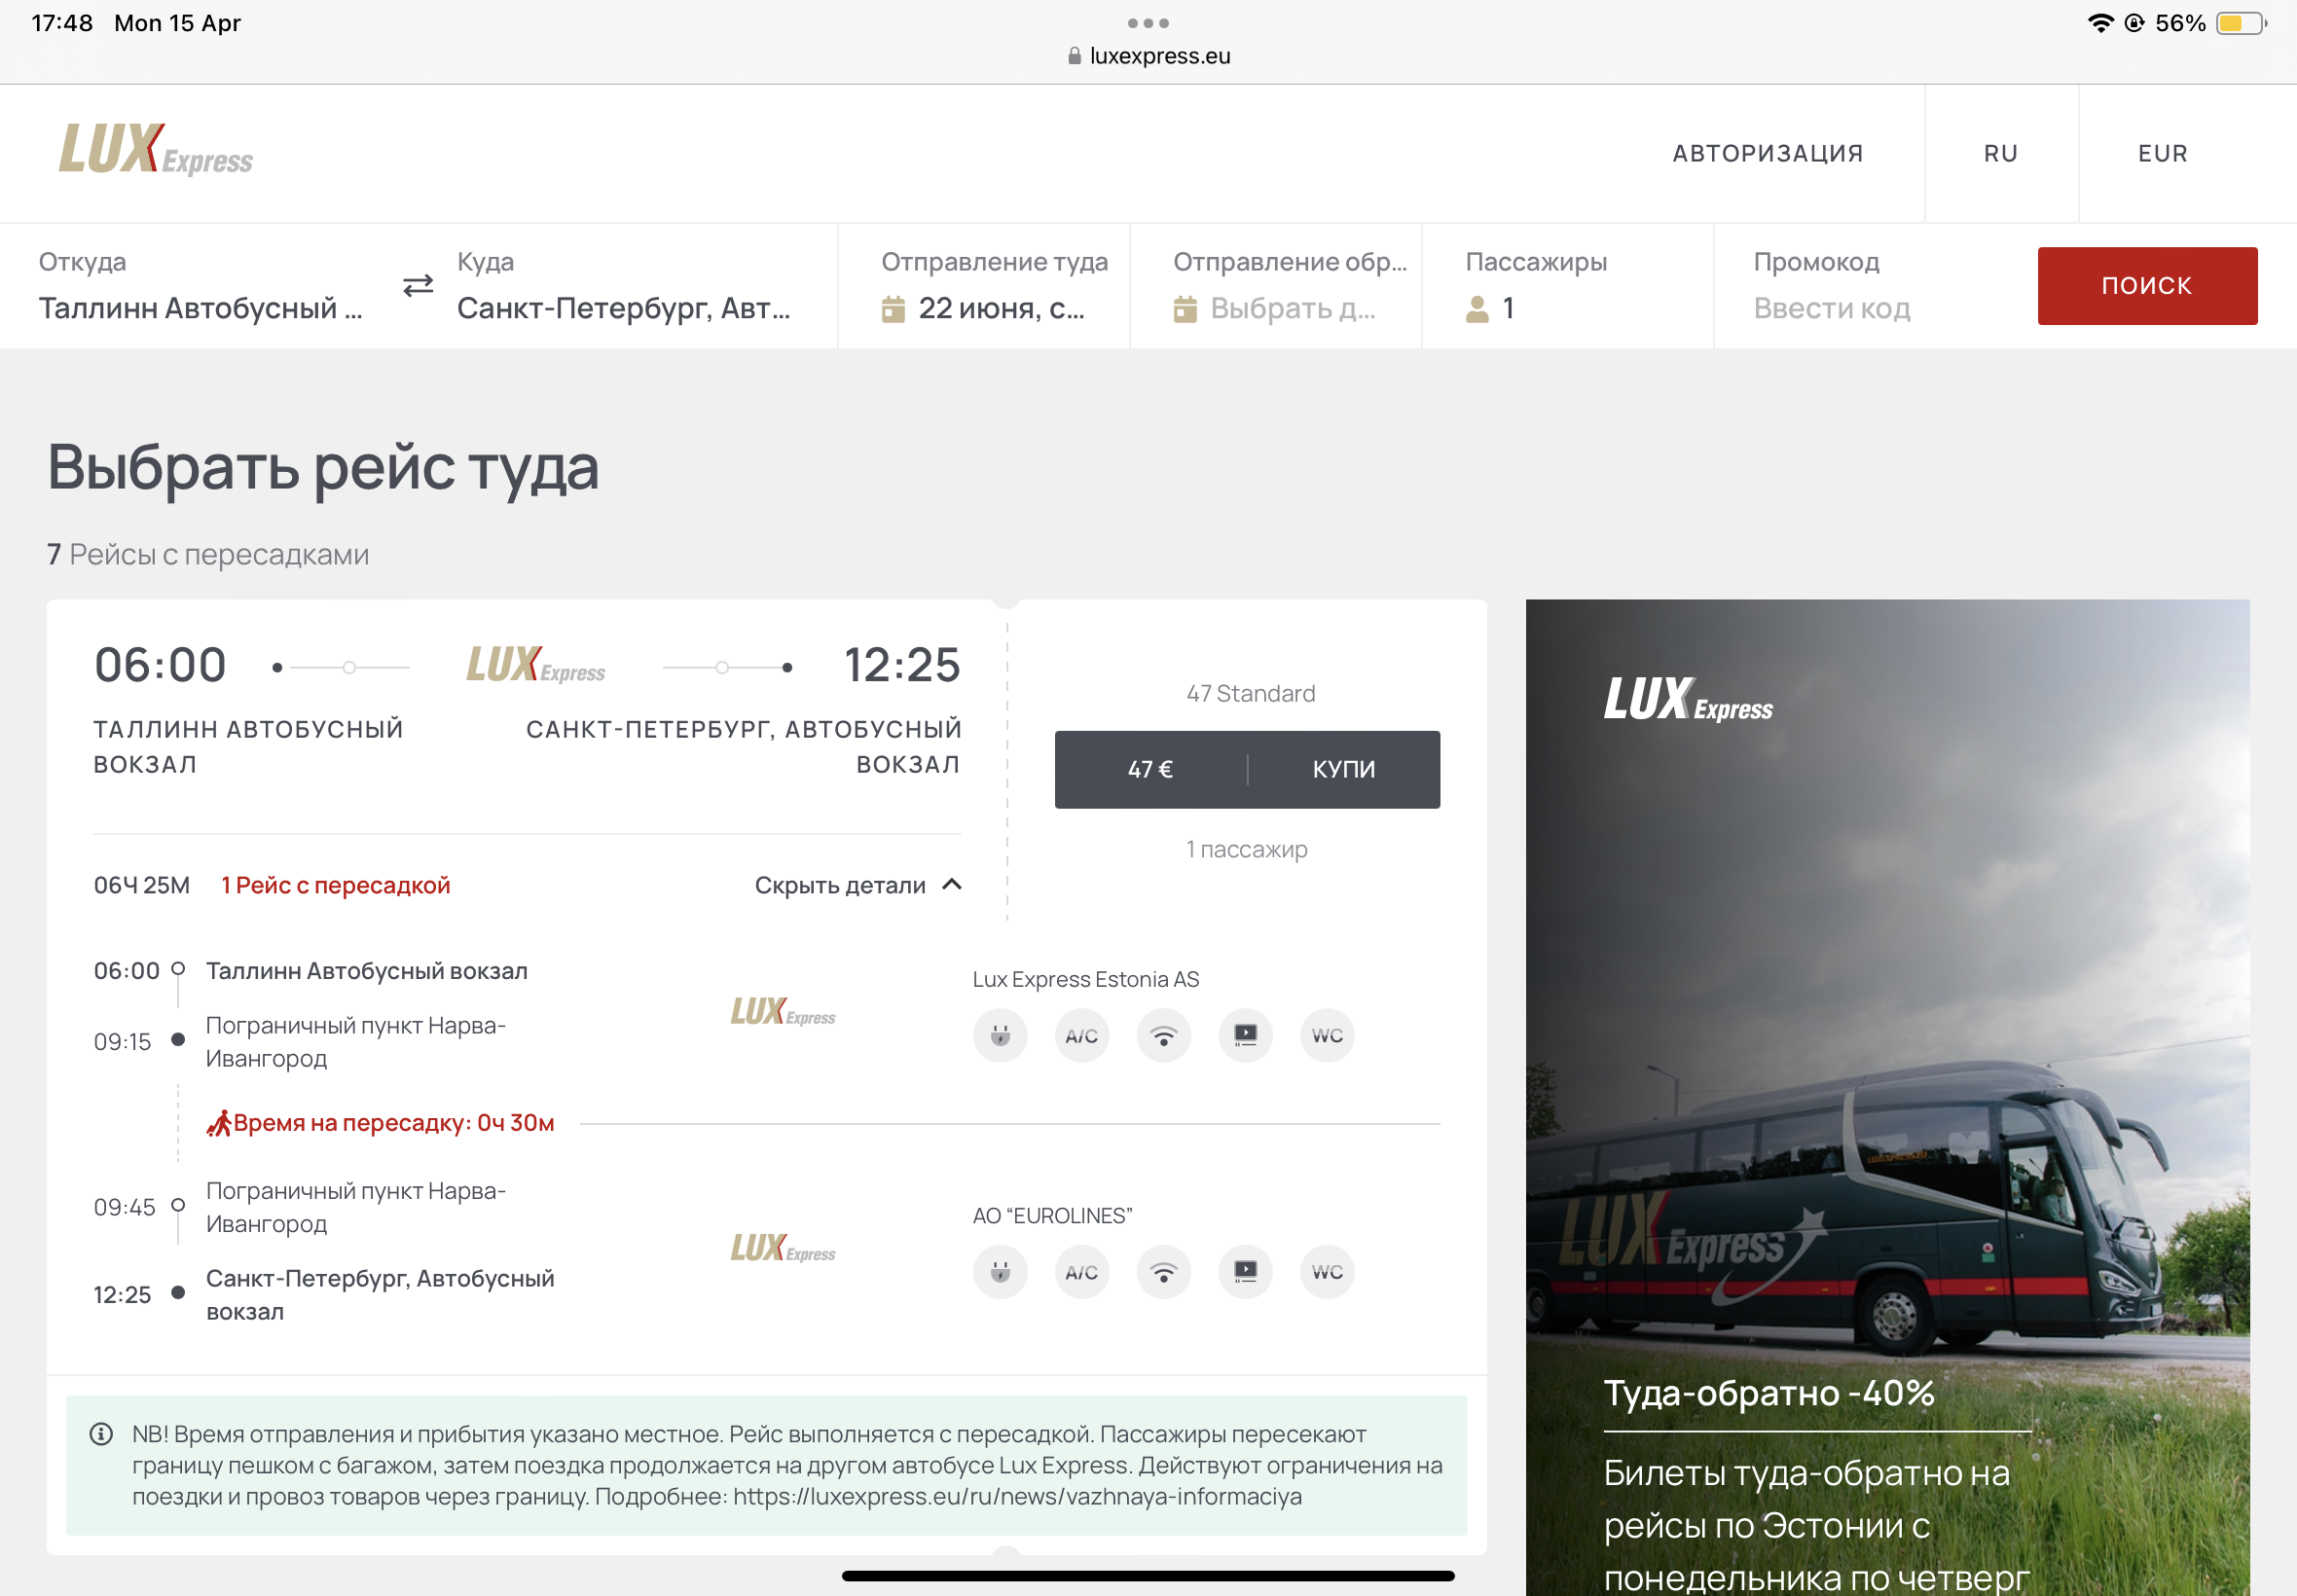Click the Выбрать рейс туда heading

click(323, 468)
